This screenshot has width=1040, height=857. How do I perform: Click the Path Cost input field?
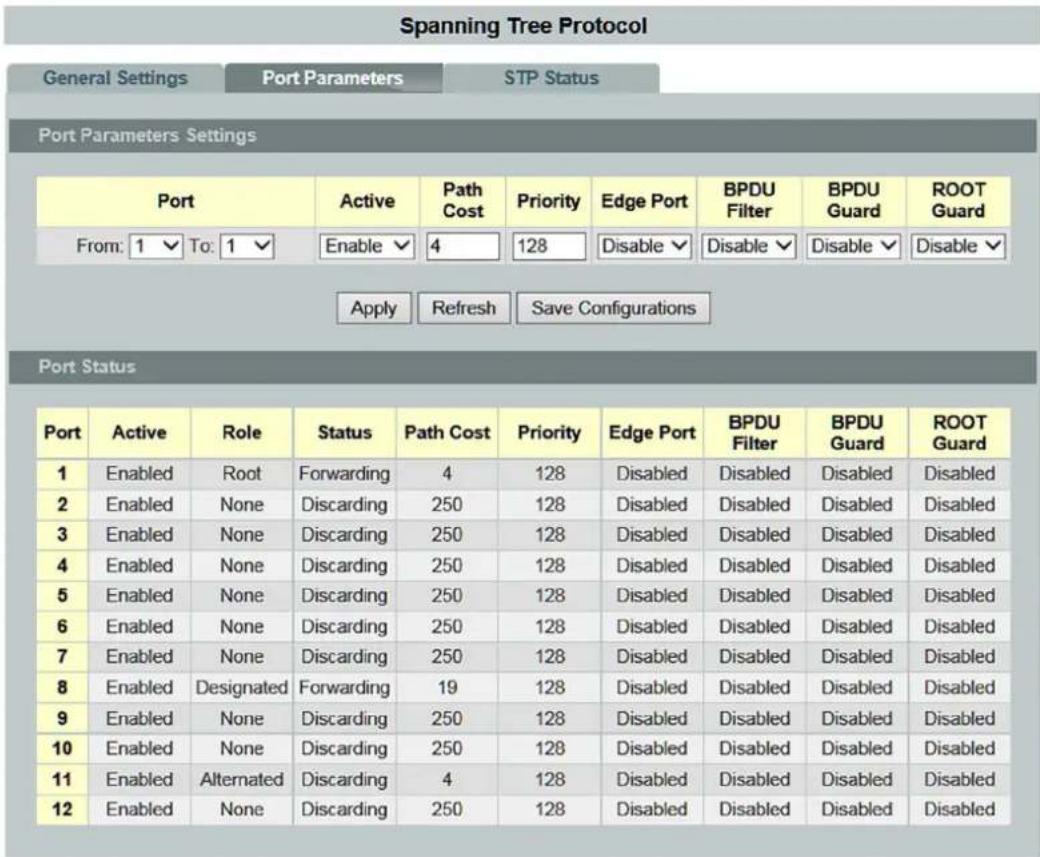point(463,246)
